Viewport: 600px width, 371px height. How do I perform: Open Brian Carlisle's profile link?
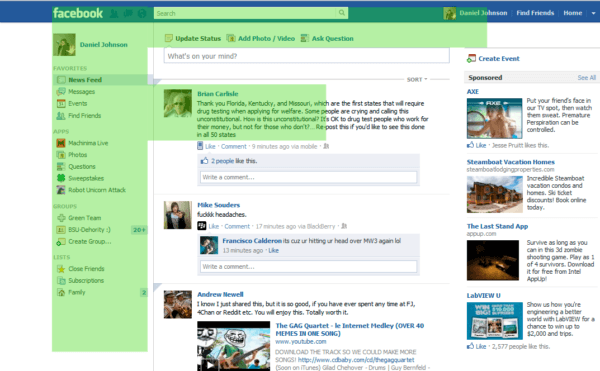pos(218,94)
